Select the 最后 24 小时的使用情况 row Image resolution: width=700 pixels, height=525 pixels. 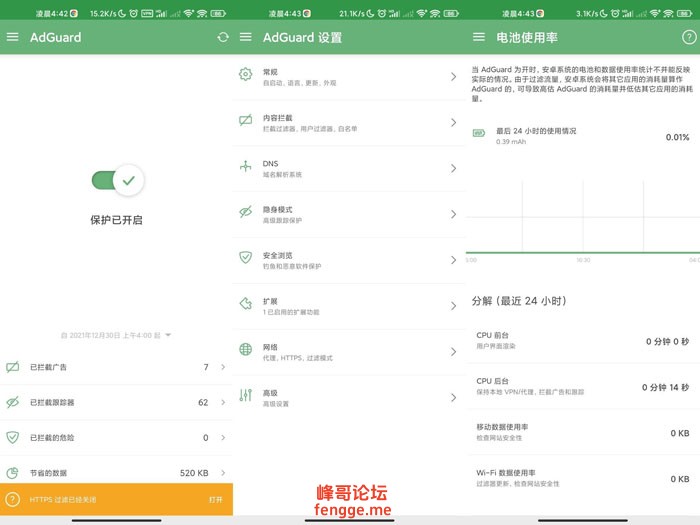click(x=583, y=136)
